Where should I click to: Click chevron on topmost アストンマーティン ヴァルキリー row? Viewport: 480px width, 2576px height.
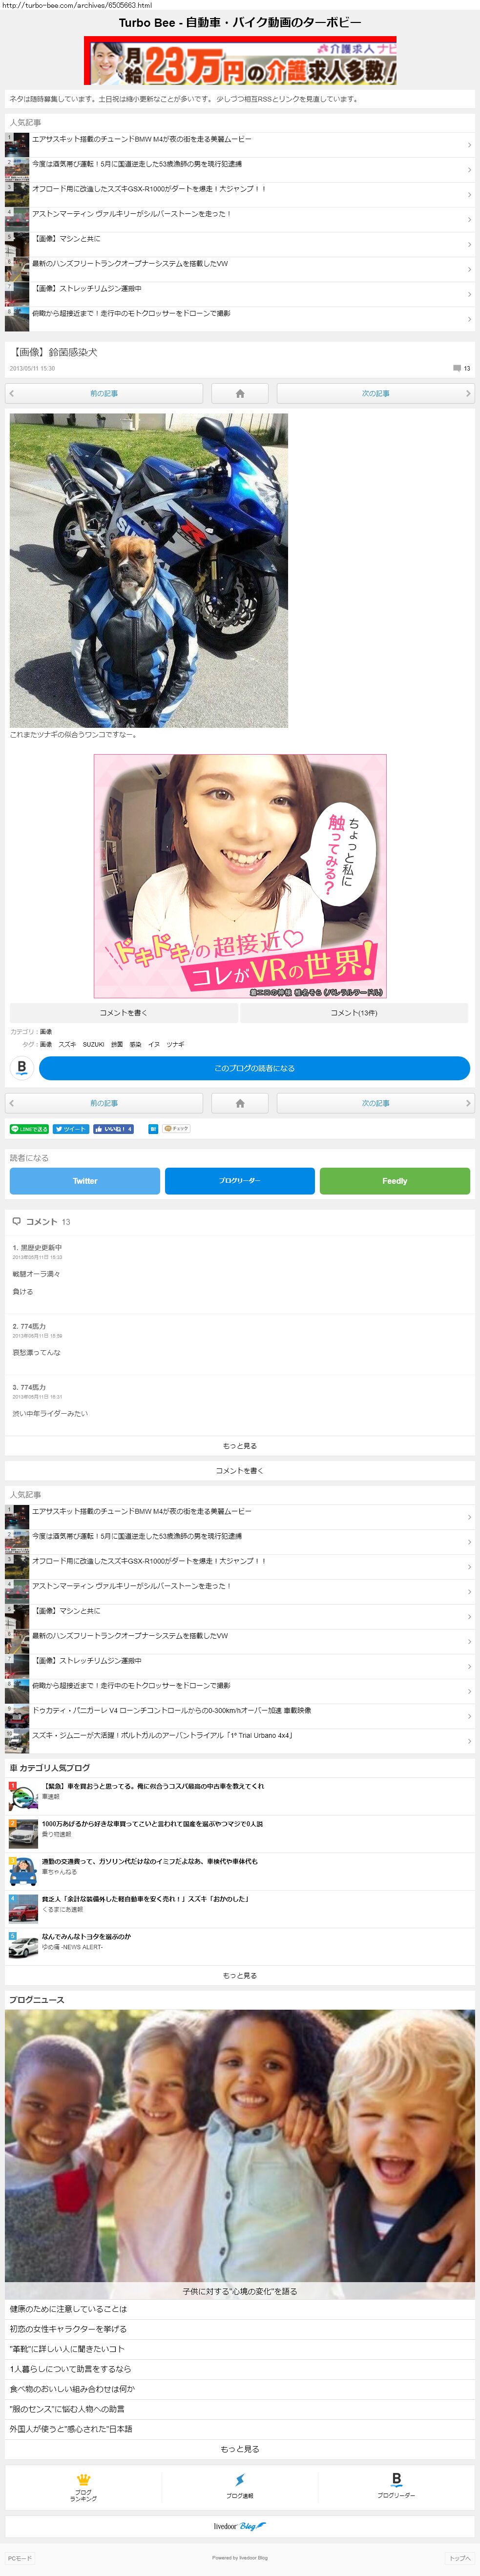(x=469, y=220)
